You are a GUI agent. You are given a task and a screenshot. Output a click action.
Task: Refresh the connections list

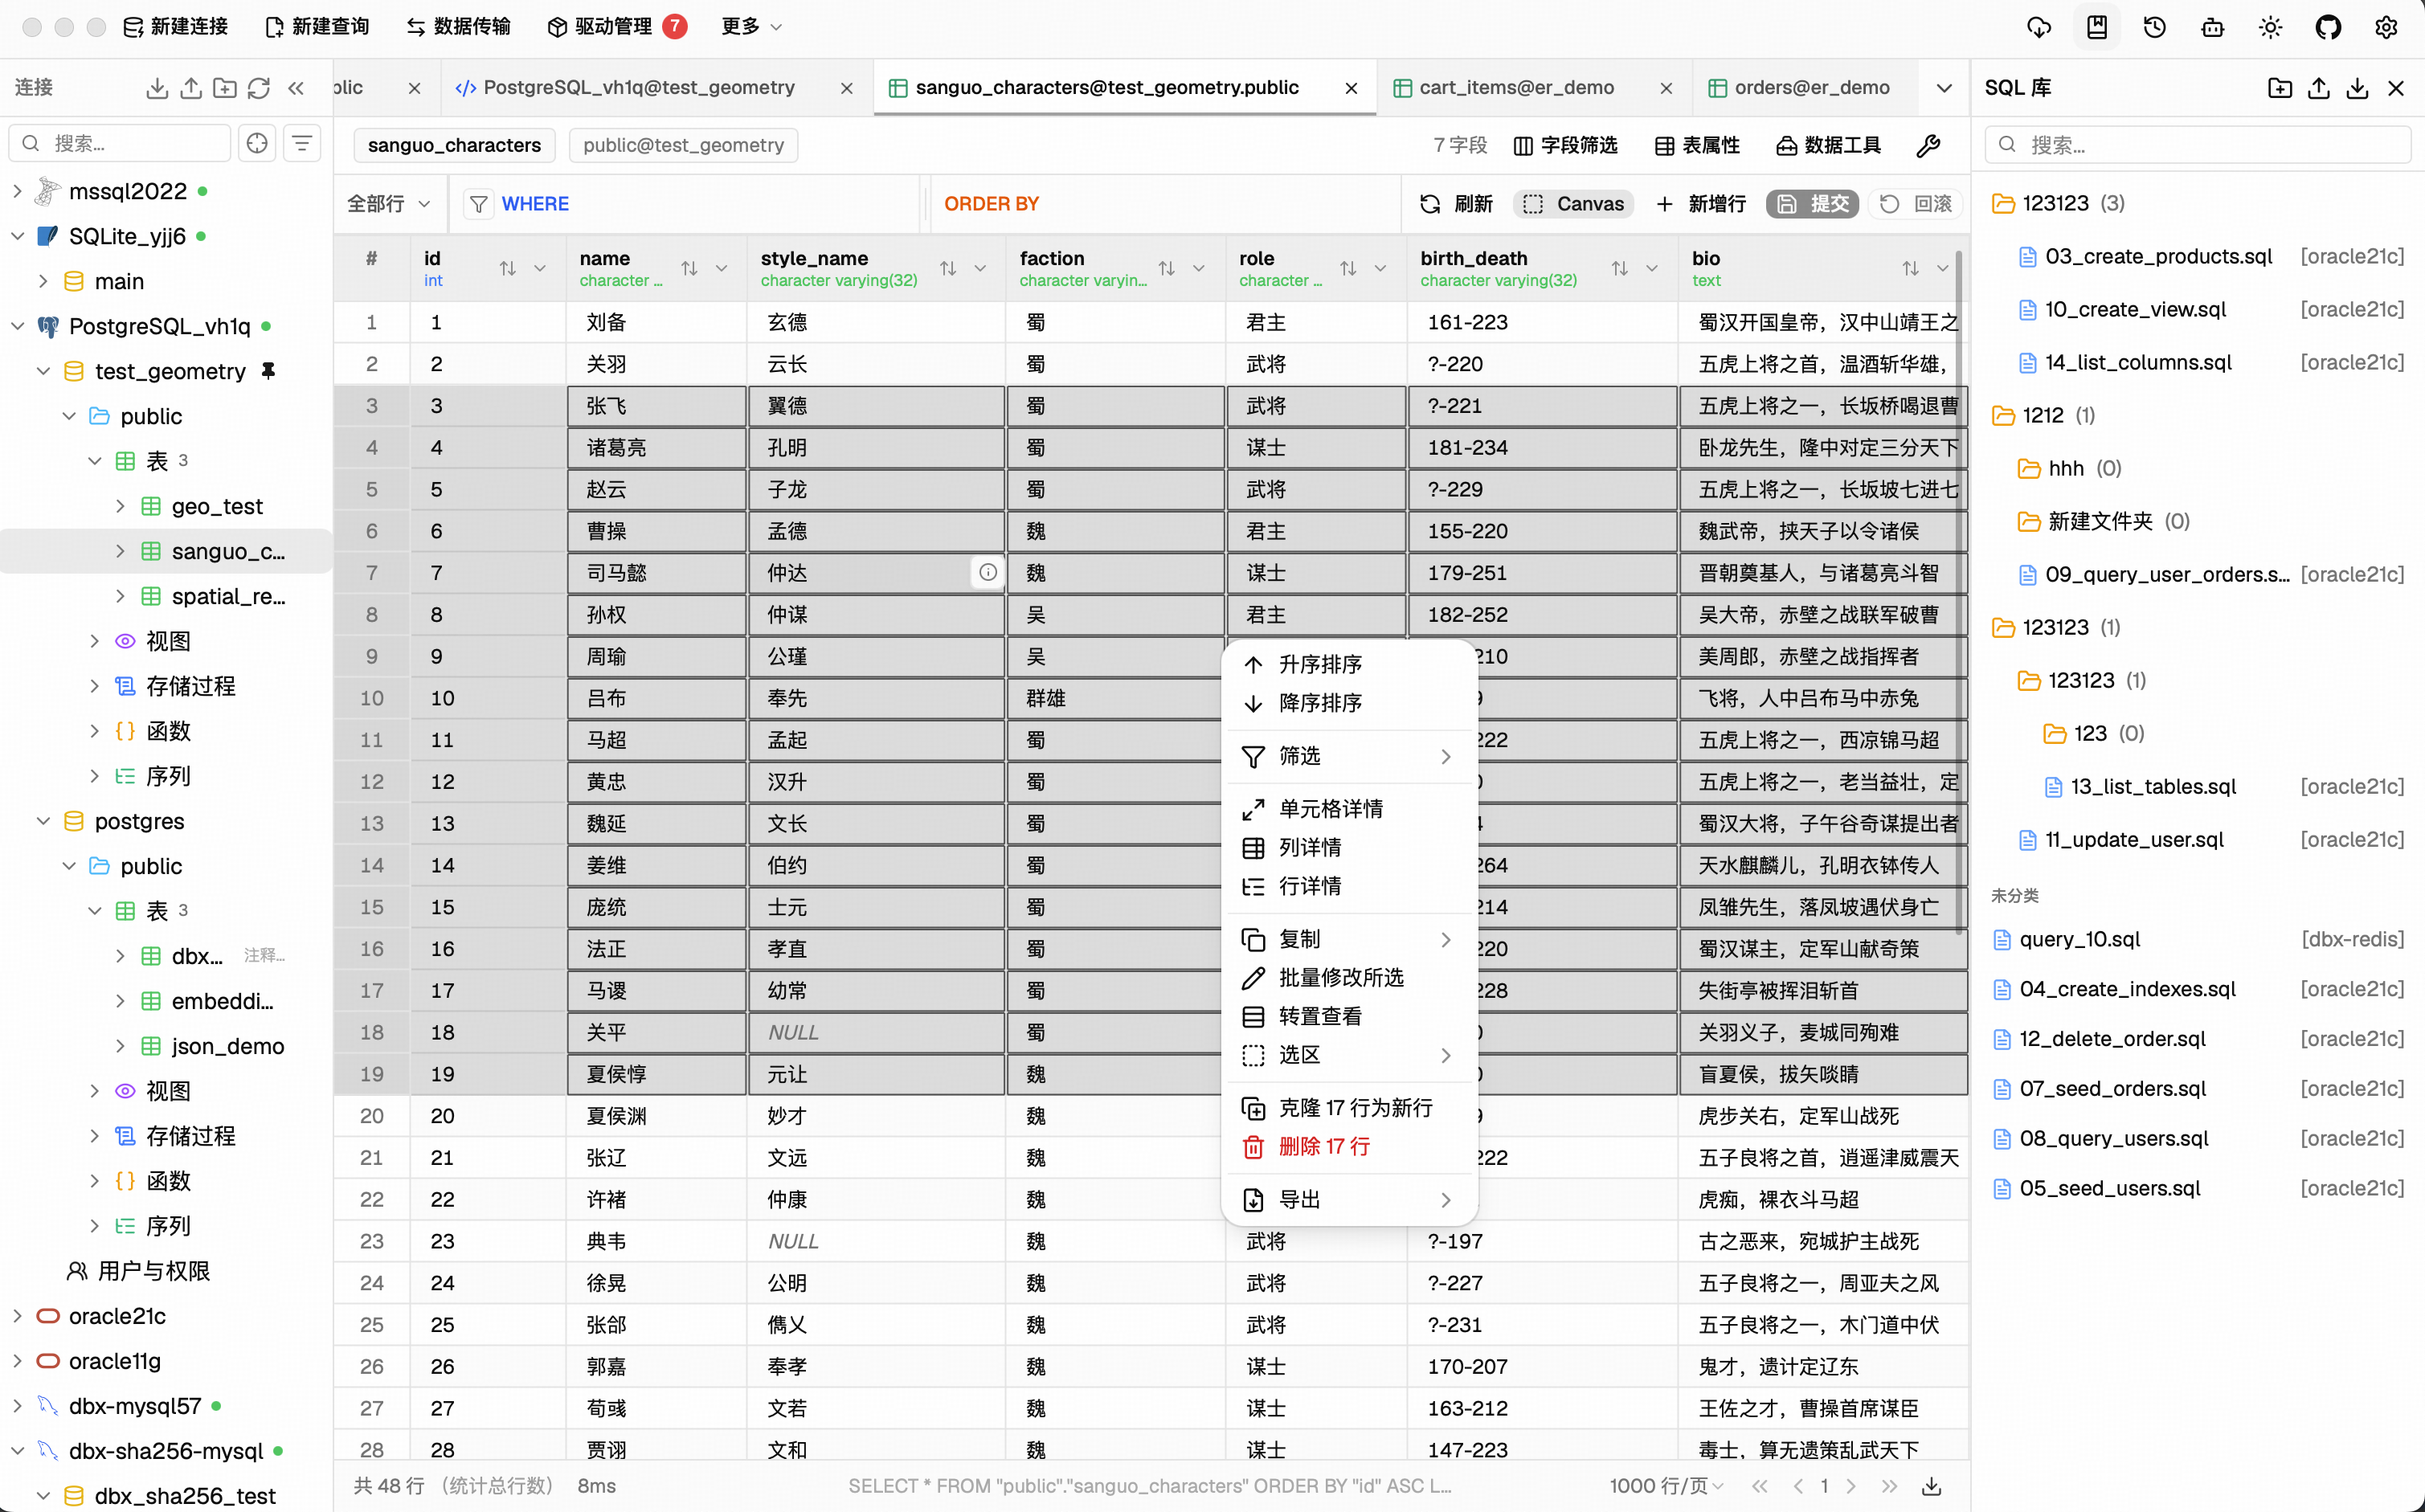pos(259,88)
